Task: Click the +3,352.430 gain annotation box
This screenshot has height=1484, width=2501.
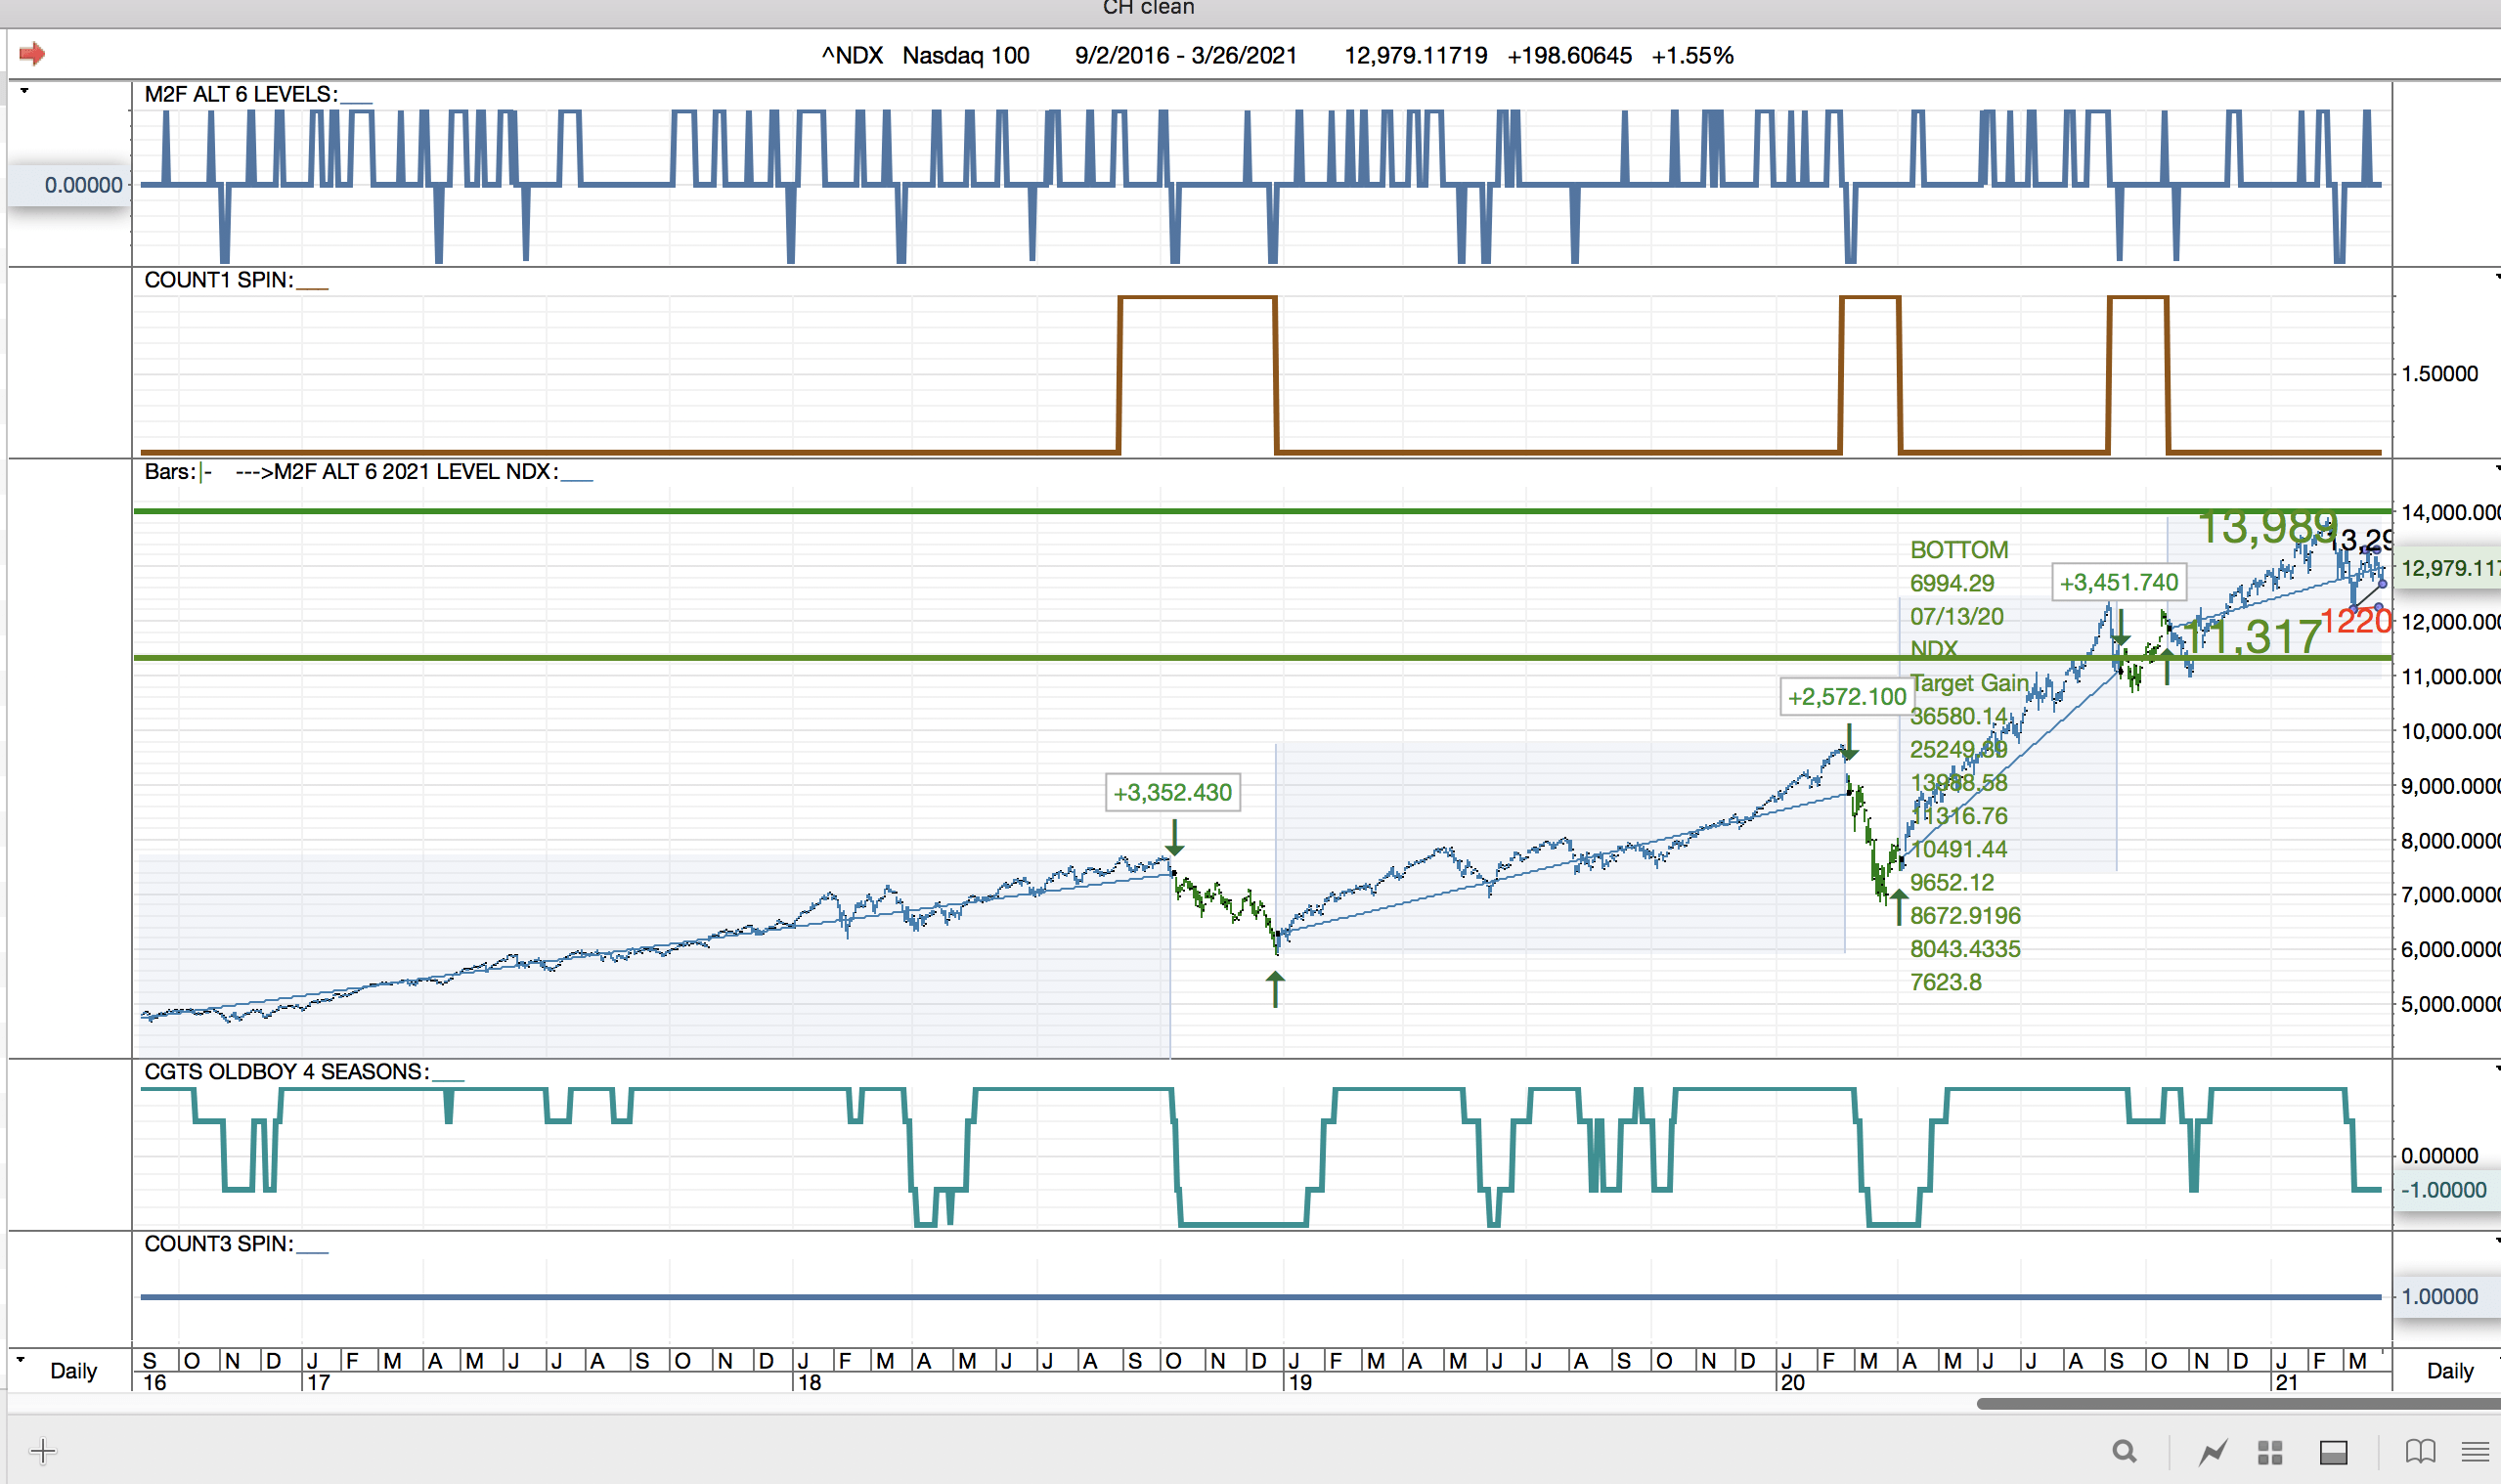Action: 1172,793
